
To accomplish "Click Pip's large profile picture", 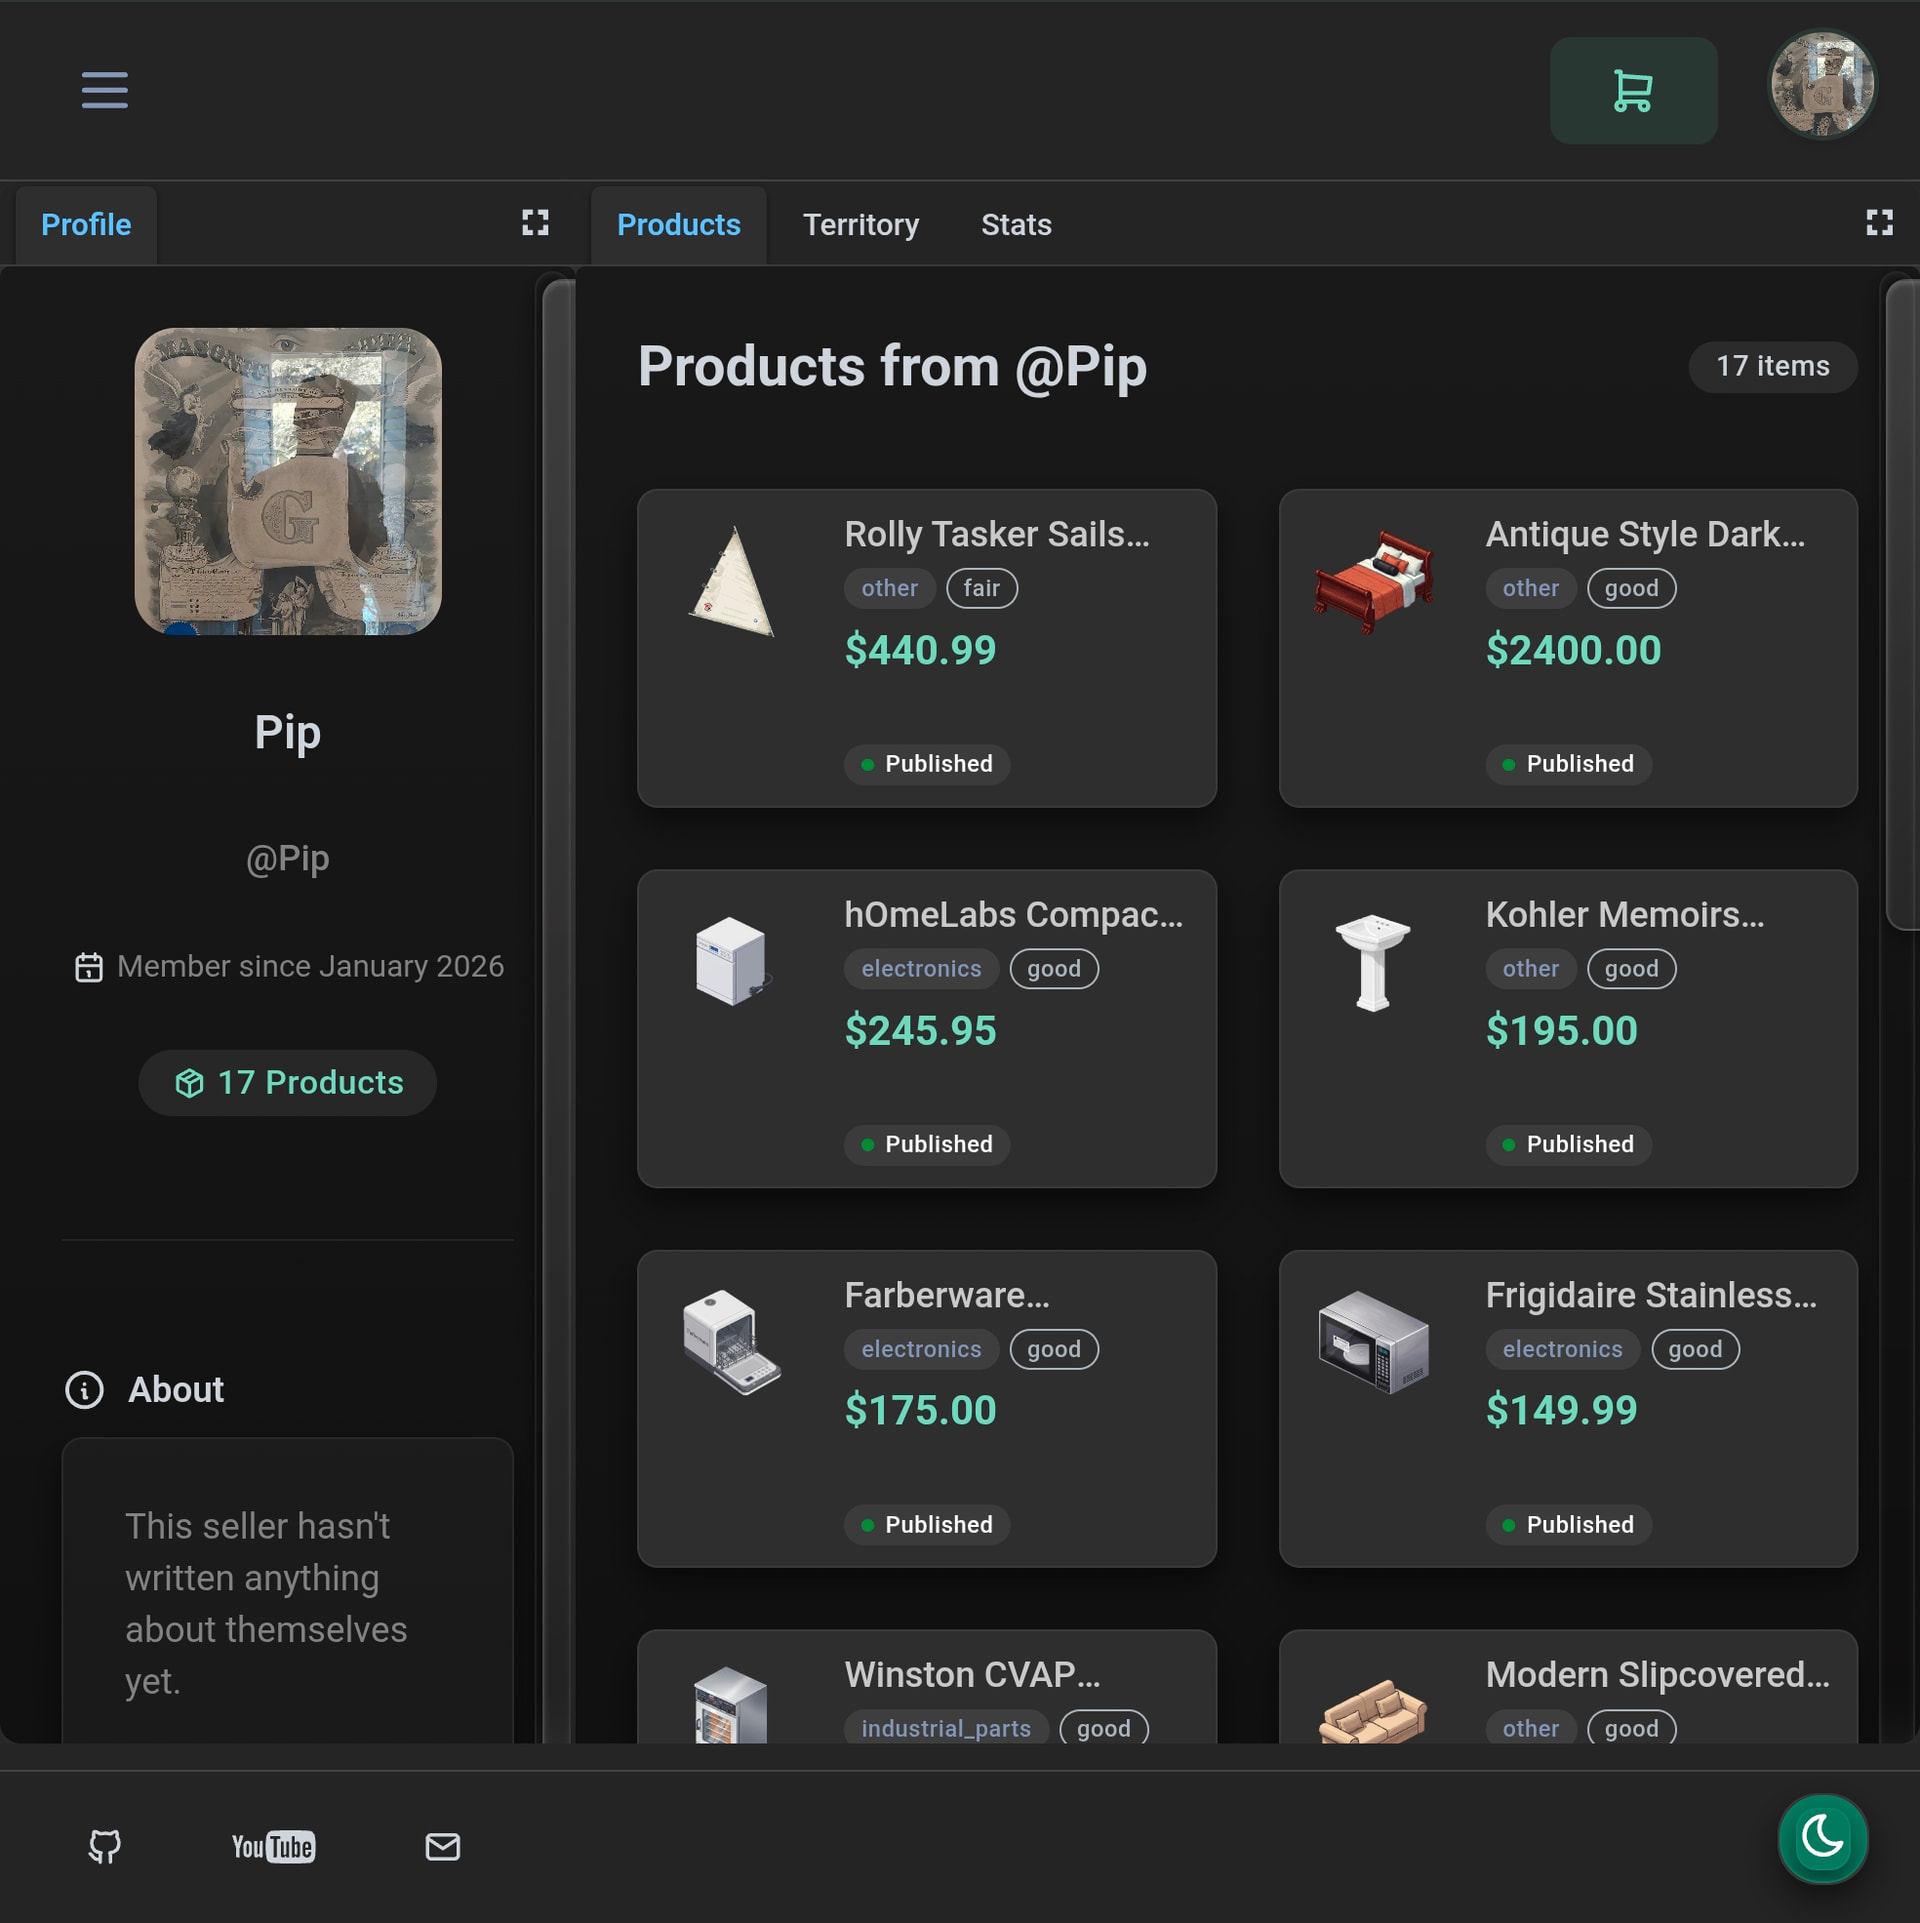I will pos(288,481).
